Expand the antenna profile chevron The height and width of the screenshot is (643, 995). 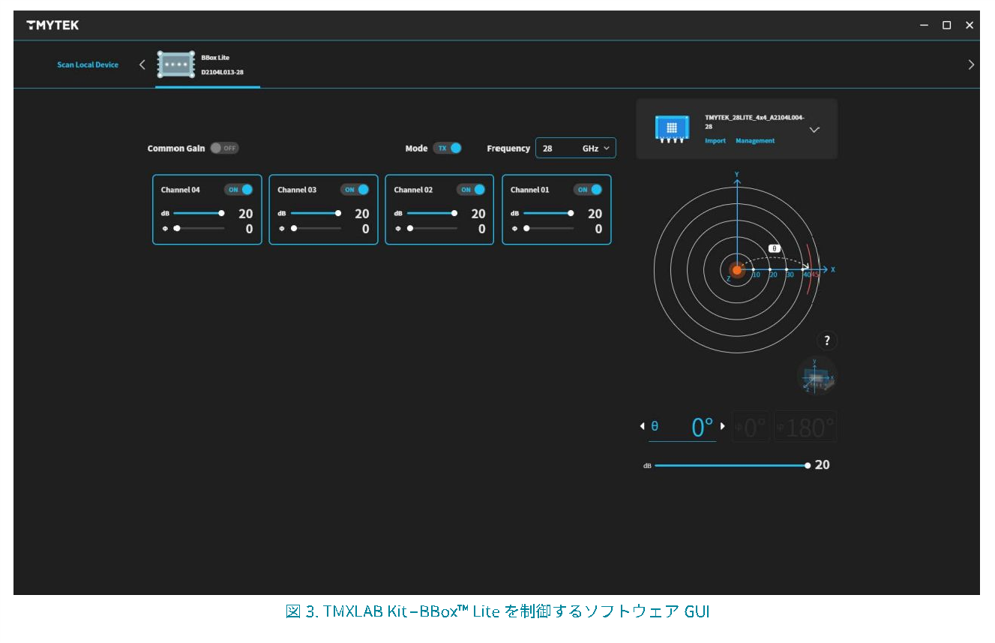[815, 129]
